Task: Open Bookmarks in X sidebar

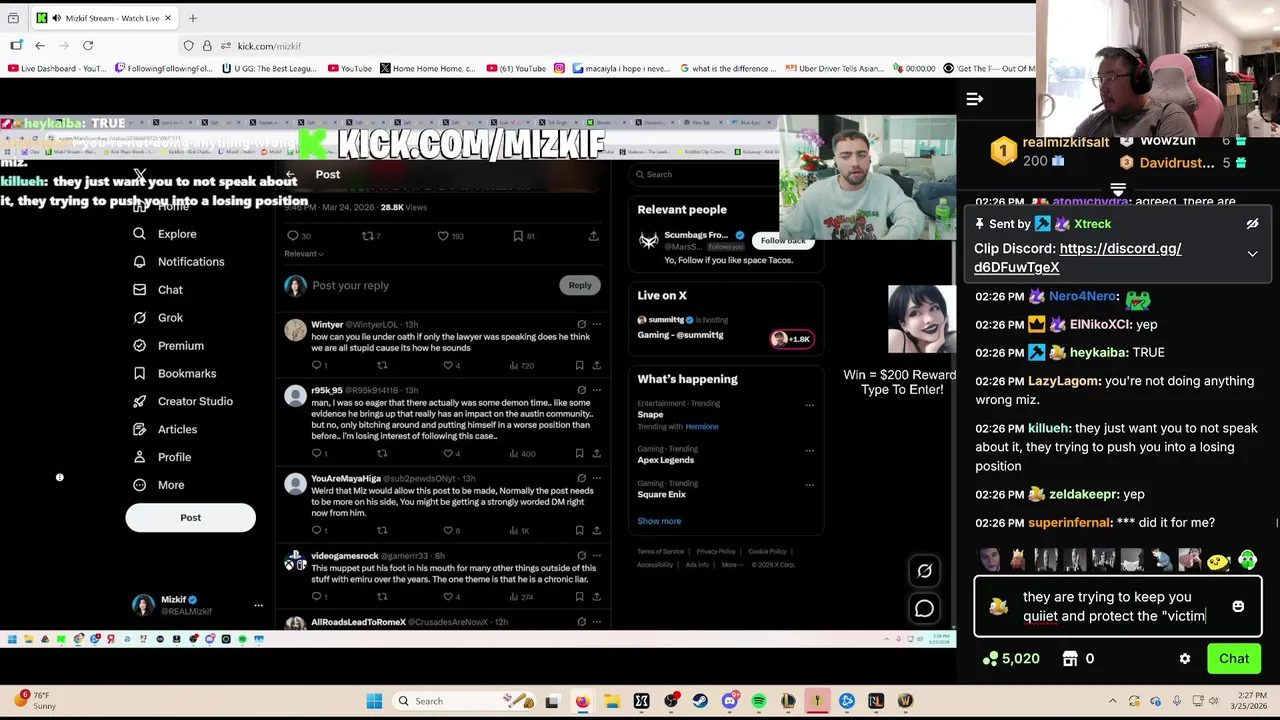Action: [174, 374]
